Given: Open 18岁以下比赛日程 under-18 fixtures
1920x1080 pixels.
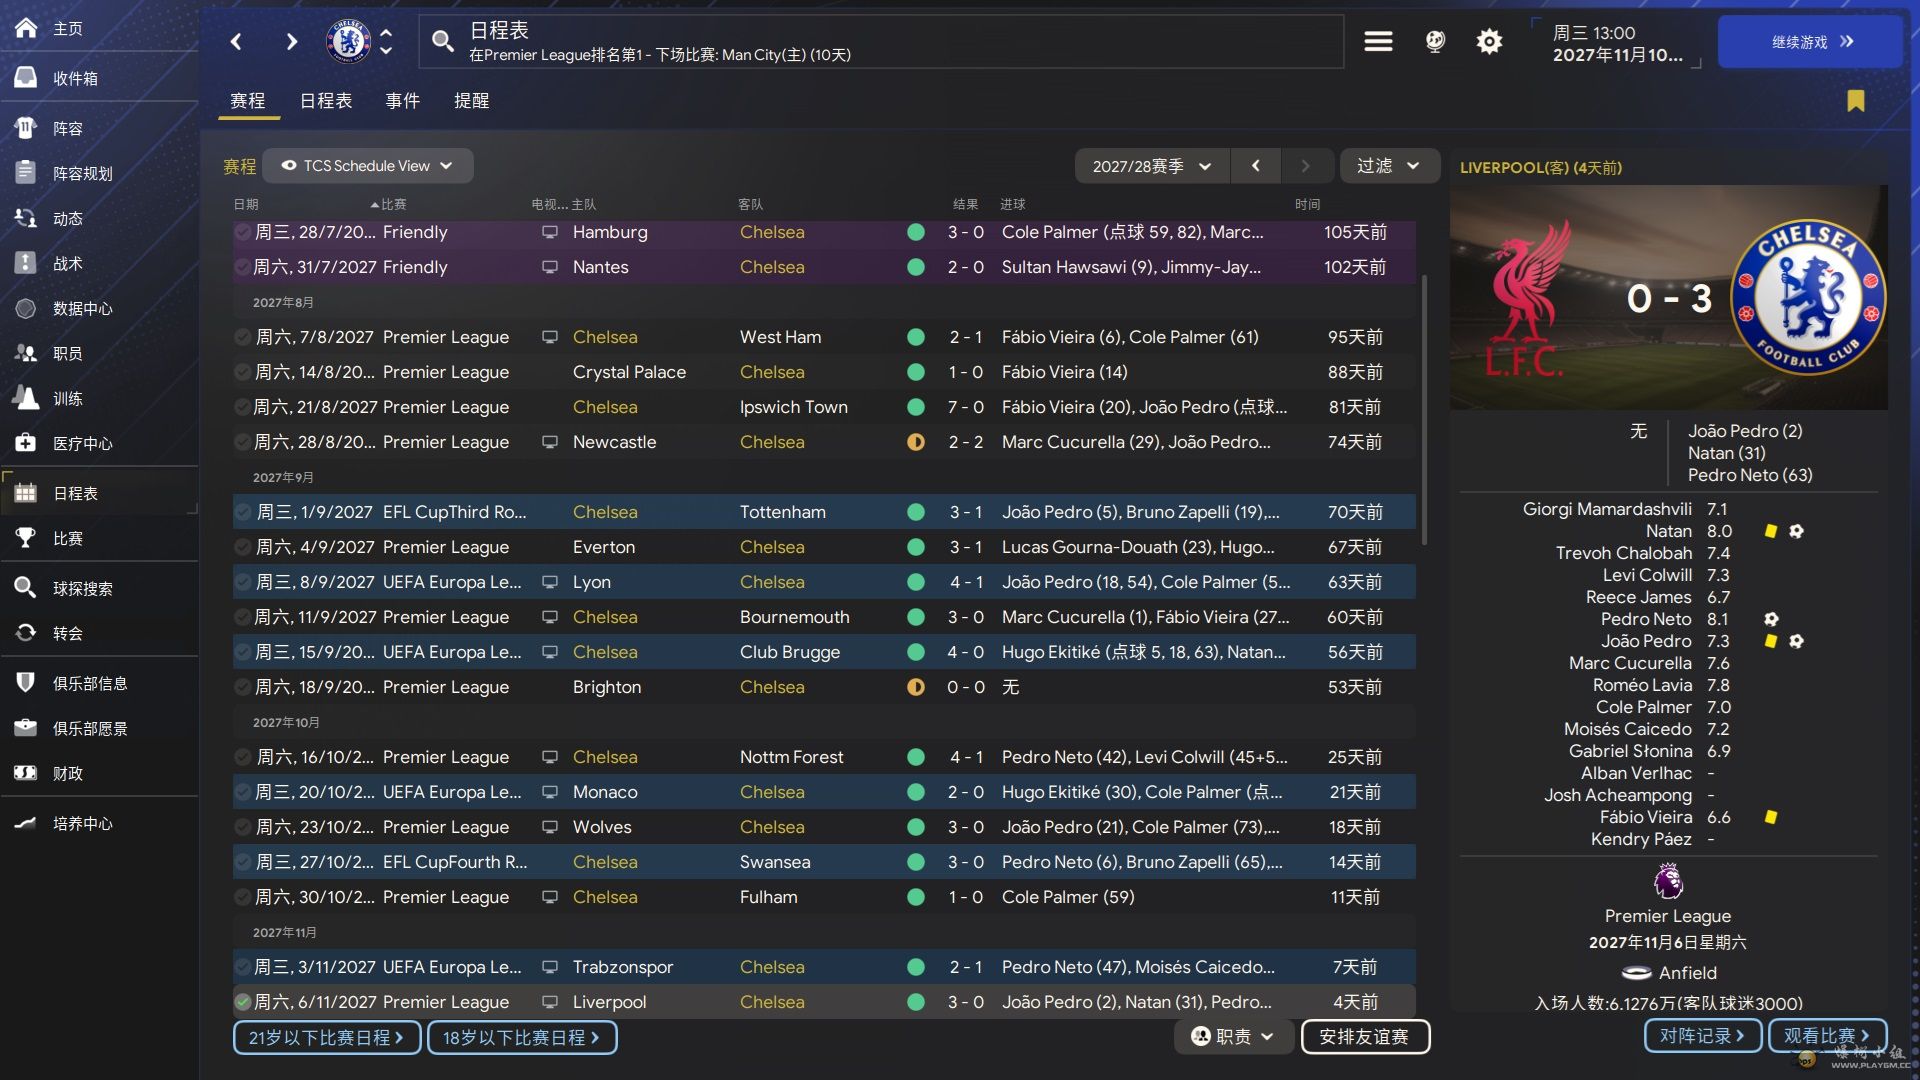Looking at the screenshot, I should click(522, 1038).
